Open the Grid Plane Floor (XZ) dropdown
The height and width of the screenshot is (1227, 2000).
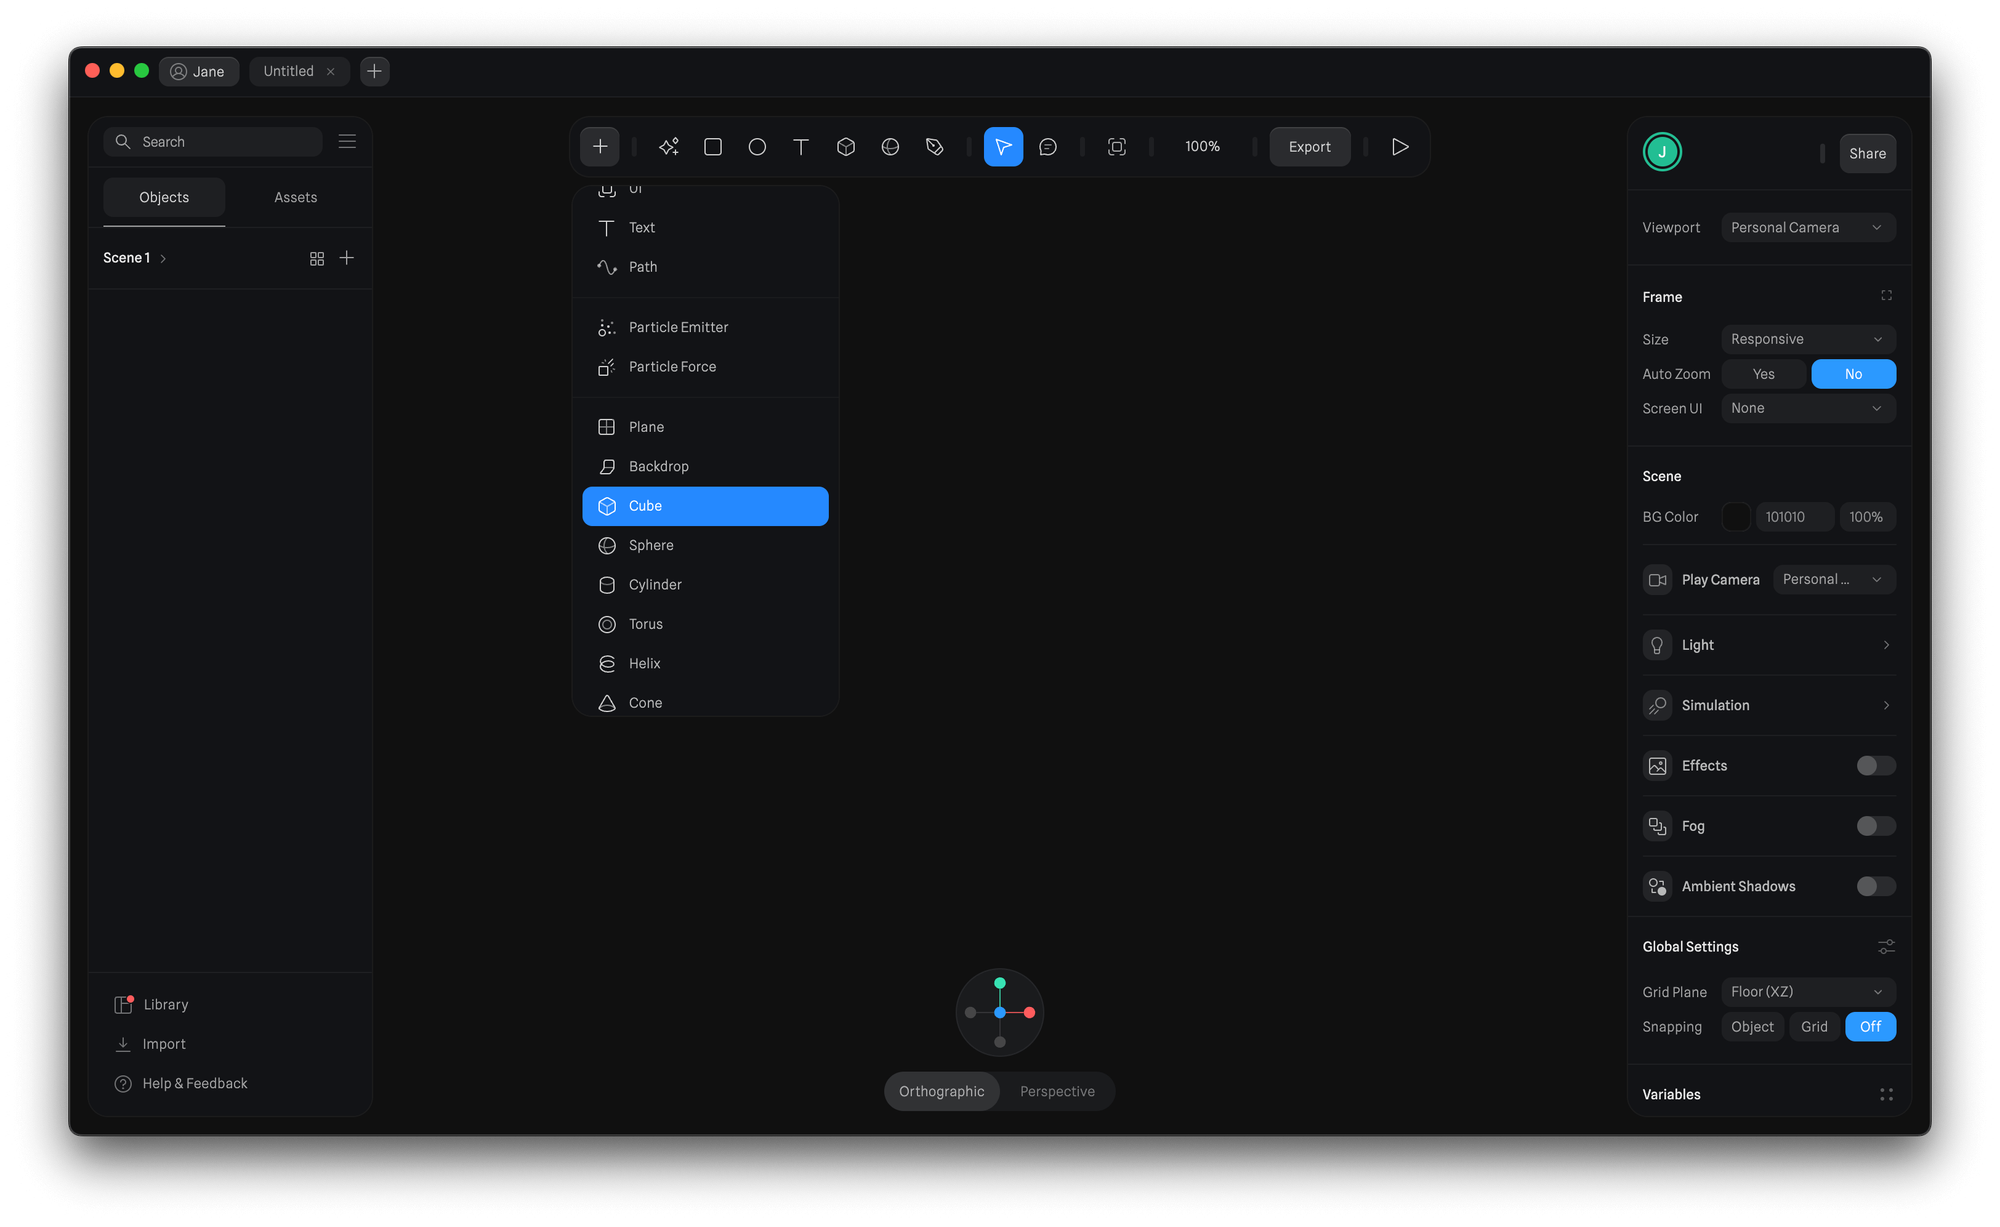1807,992
